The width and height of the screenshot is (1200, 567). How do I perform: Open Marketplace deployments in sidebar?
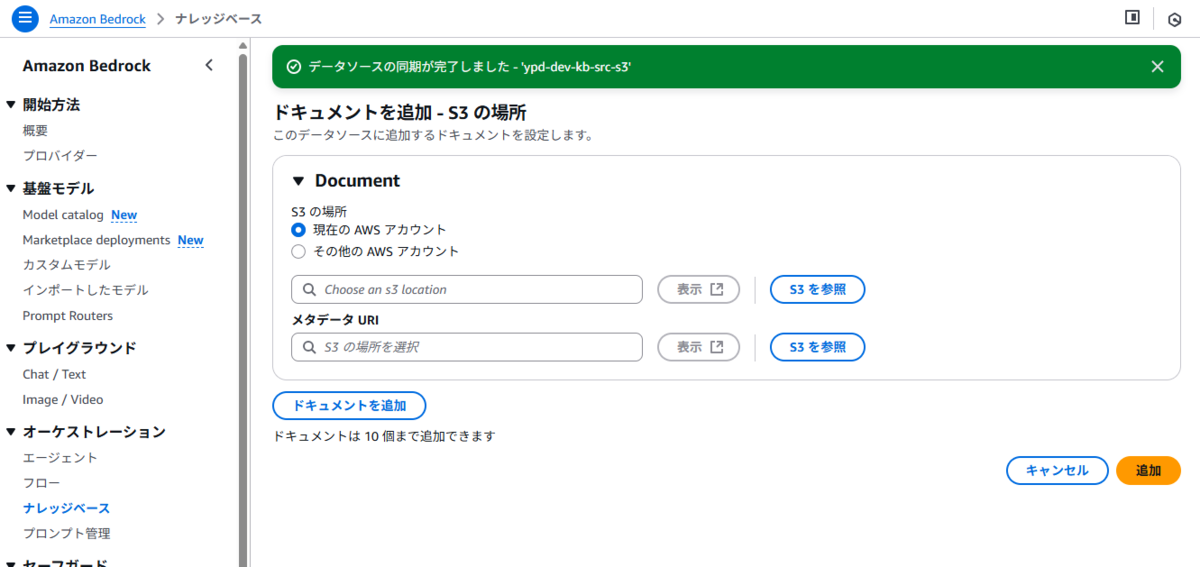click(96, 240)
